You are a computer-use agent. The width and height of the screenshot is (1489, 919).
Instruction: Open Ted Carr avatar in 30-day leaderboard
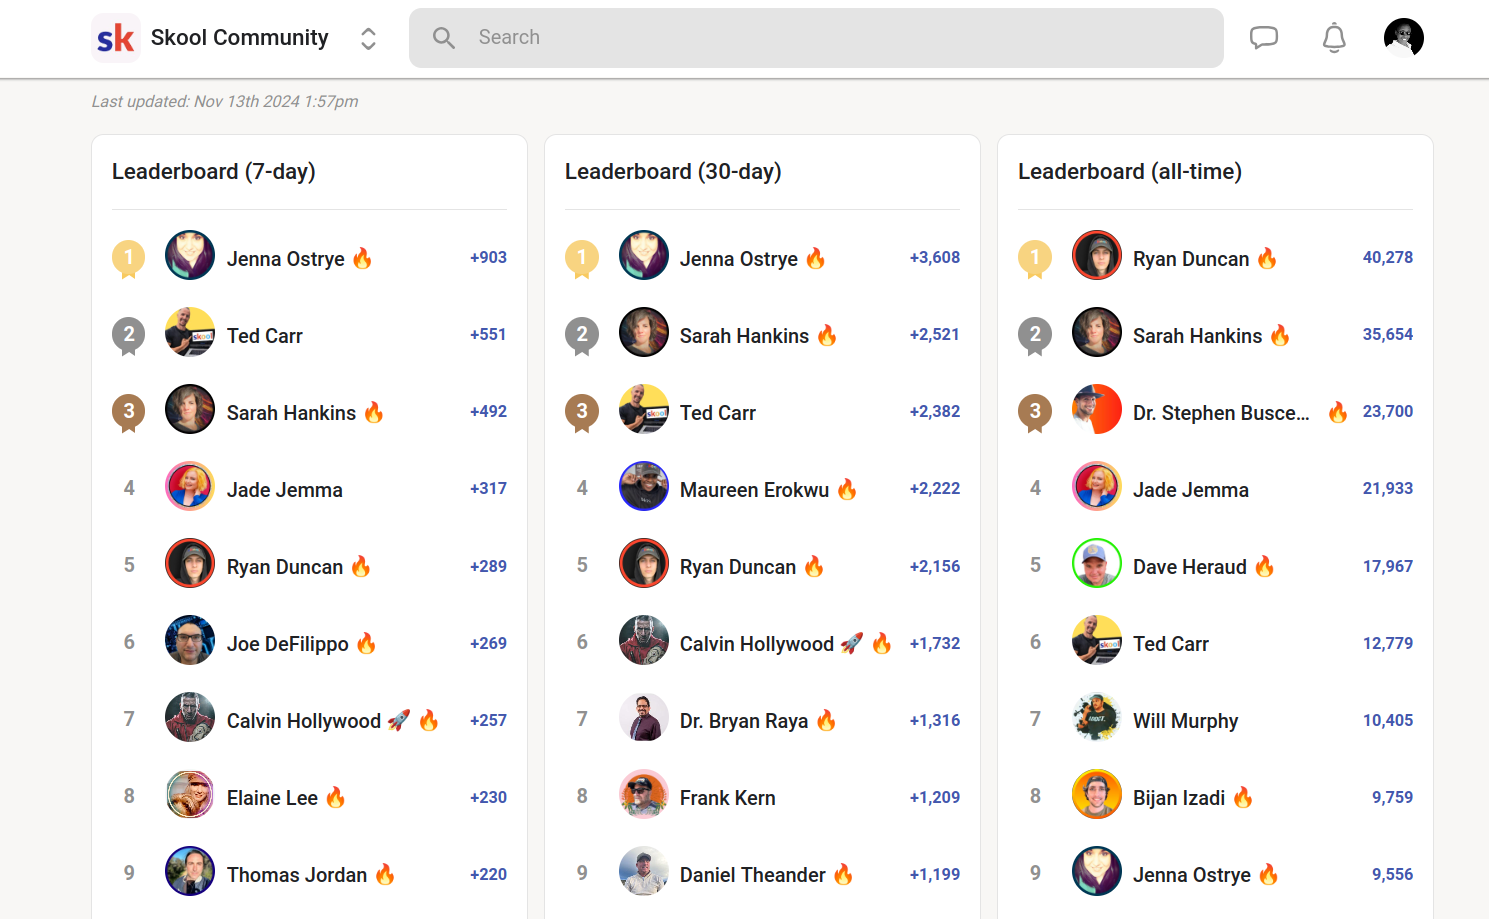(x=644, y=409)
